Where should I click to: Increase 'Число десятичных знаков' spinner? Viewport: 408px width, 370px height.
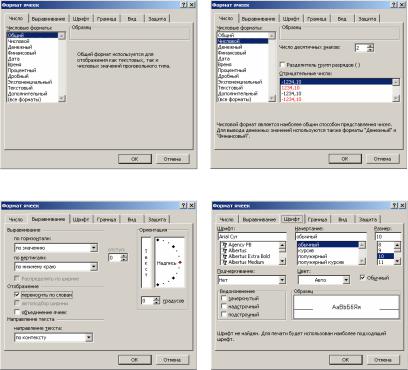click(370, 46)
